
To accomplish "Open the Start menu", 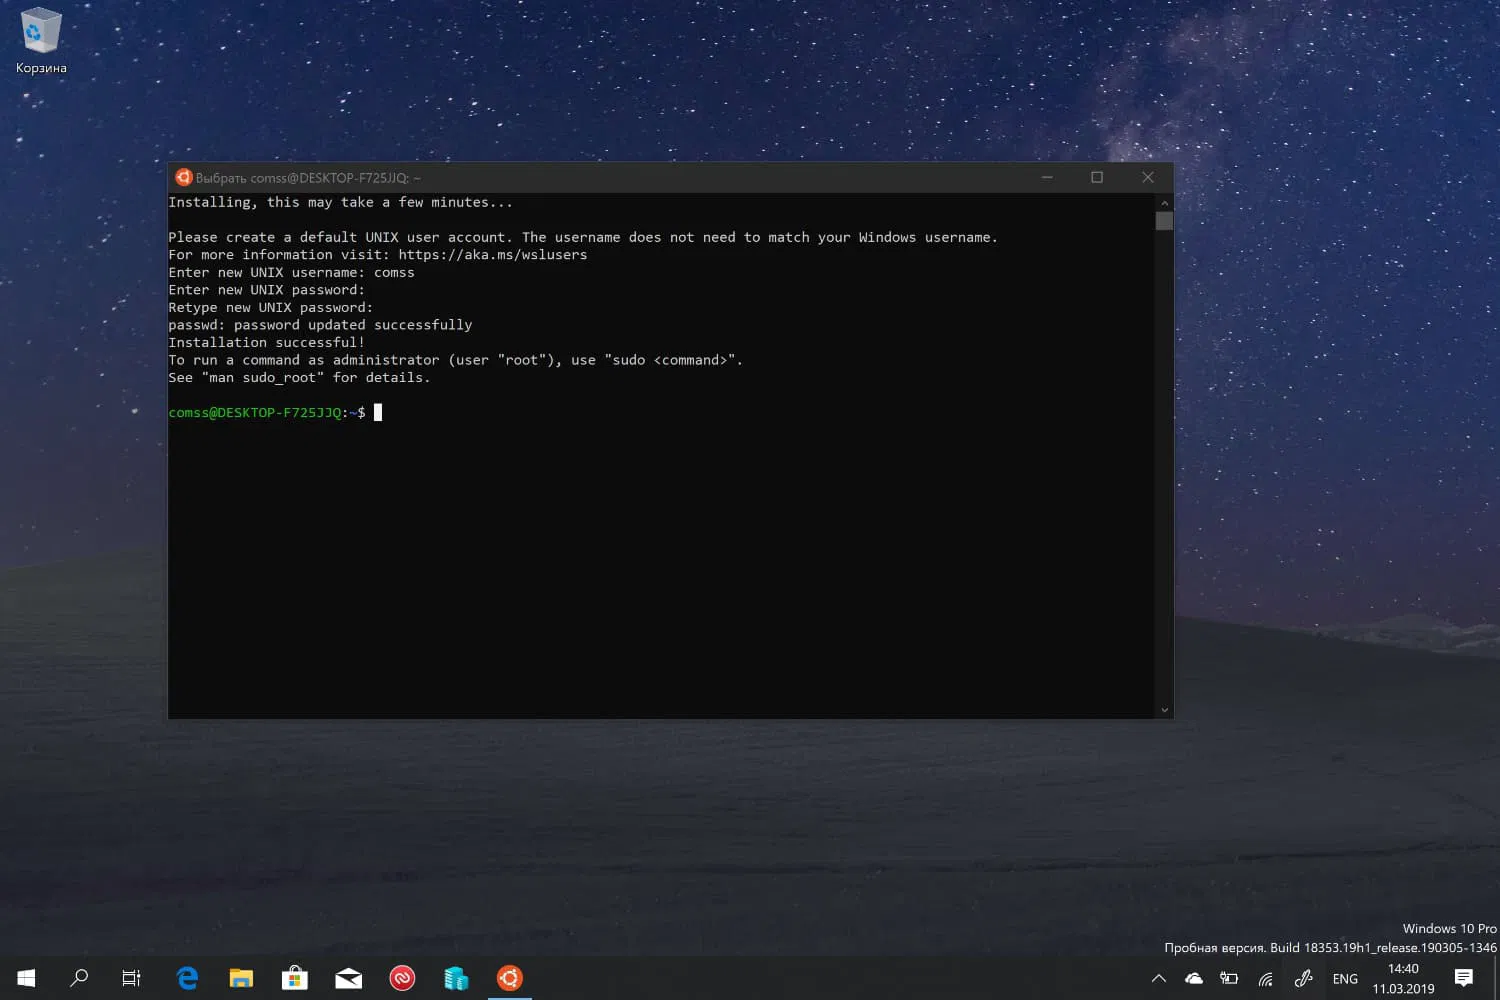I will pos(25,977).
